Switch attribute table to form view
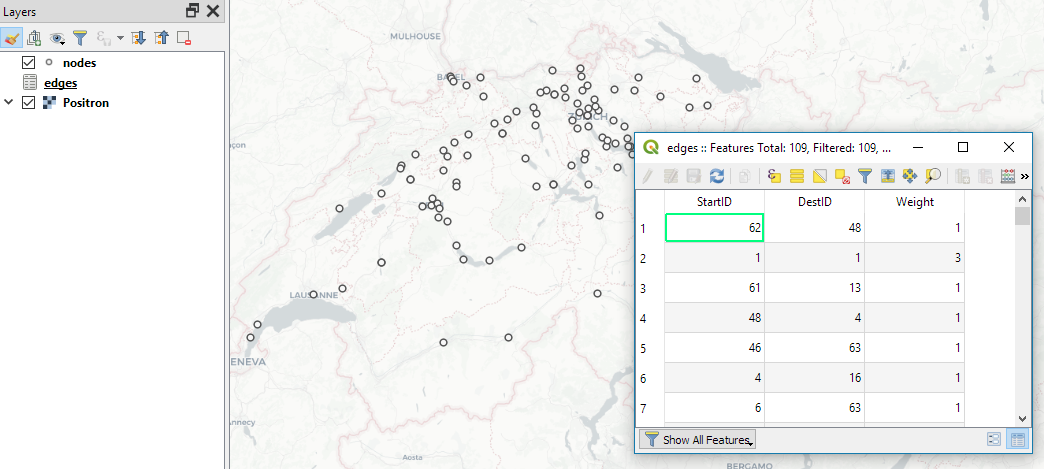1044x469 pixels. click(x=994, y=439)
